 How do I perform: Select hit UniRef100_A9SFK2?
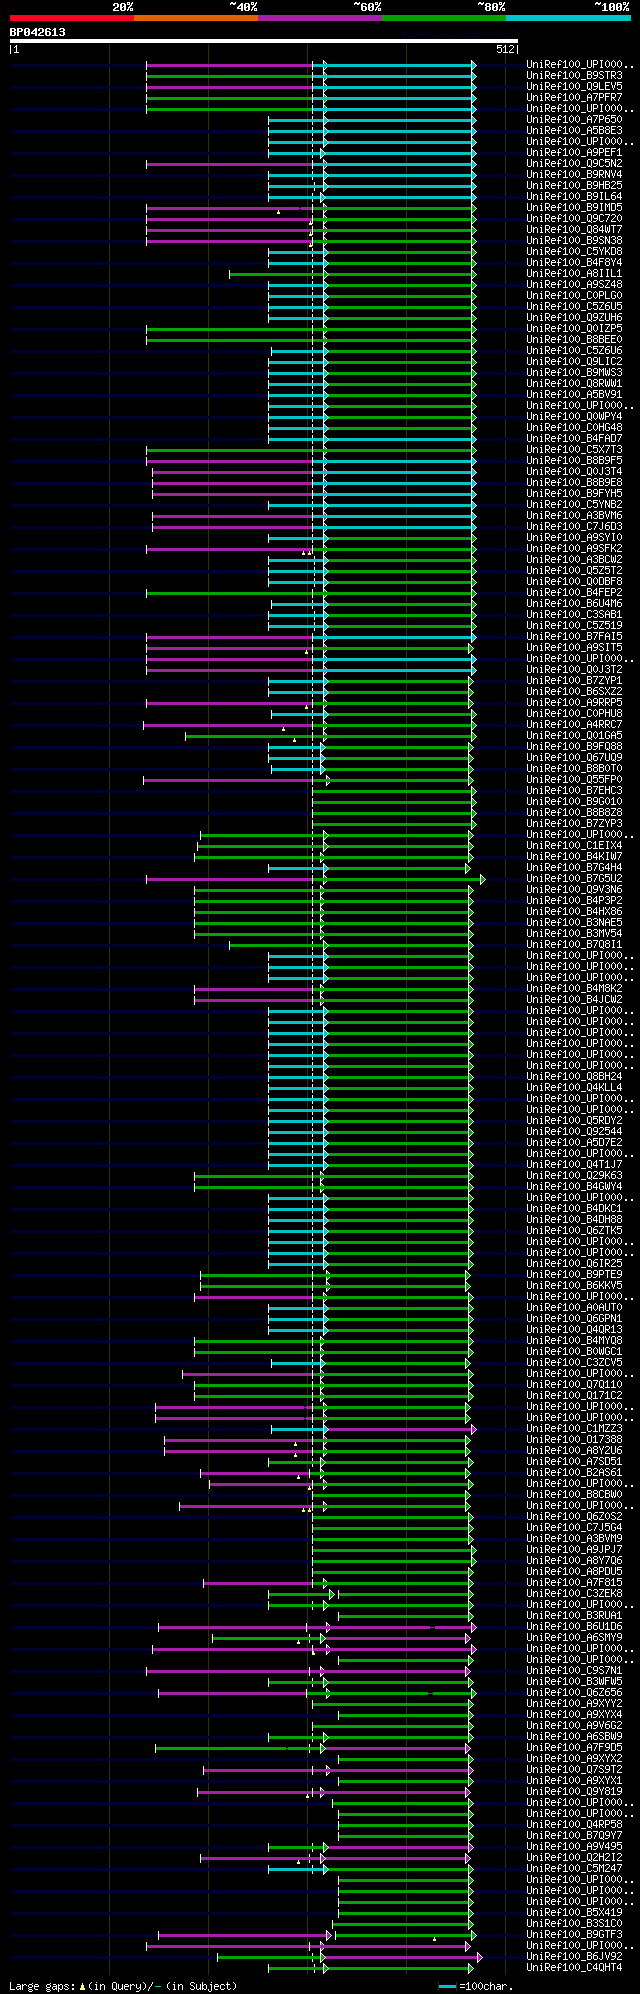click(x=574, y=549)
